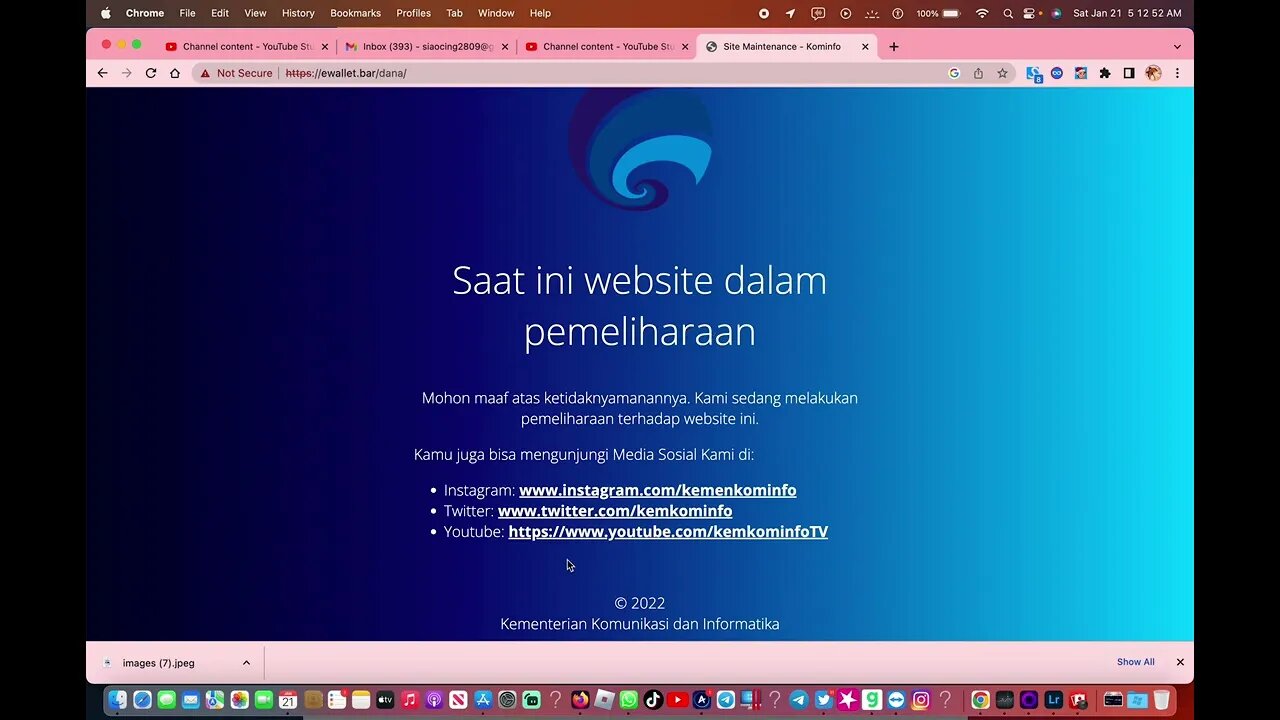
Task: Switch to the Gmail Inbox tab
Action: (x=427, y=46)
